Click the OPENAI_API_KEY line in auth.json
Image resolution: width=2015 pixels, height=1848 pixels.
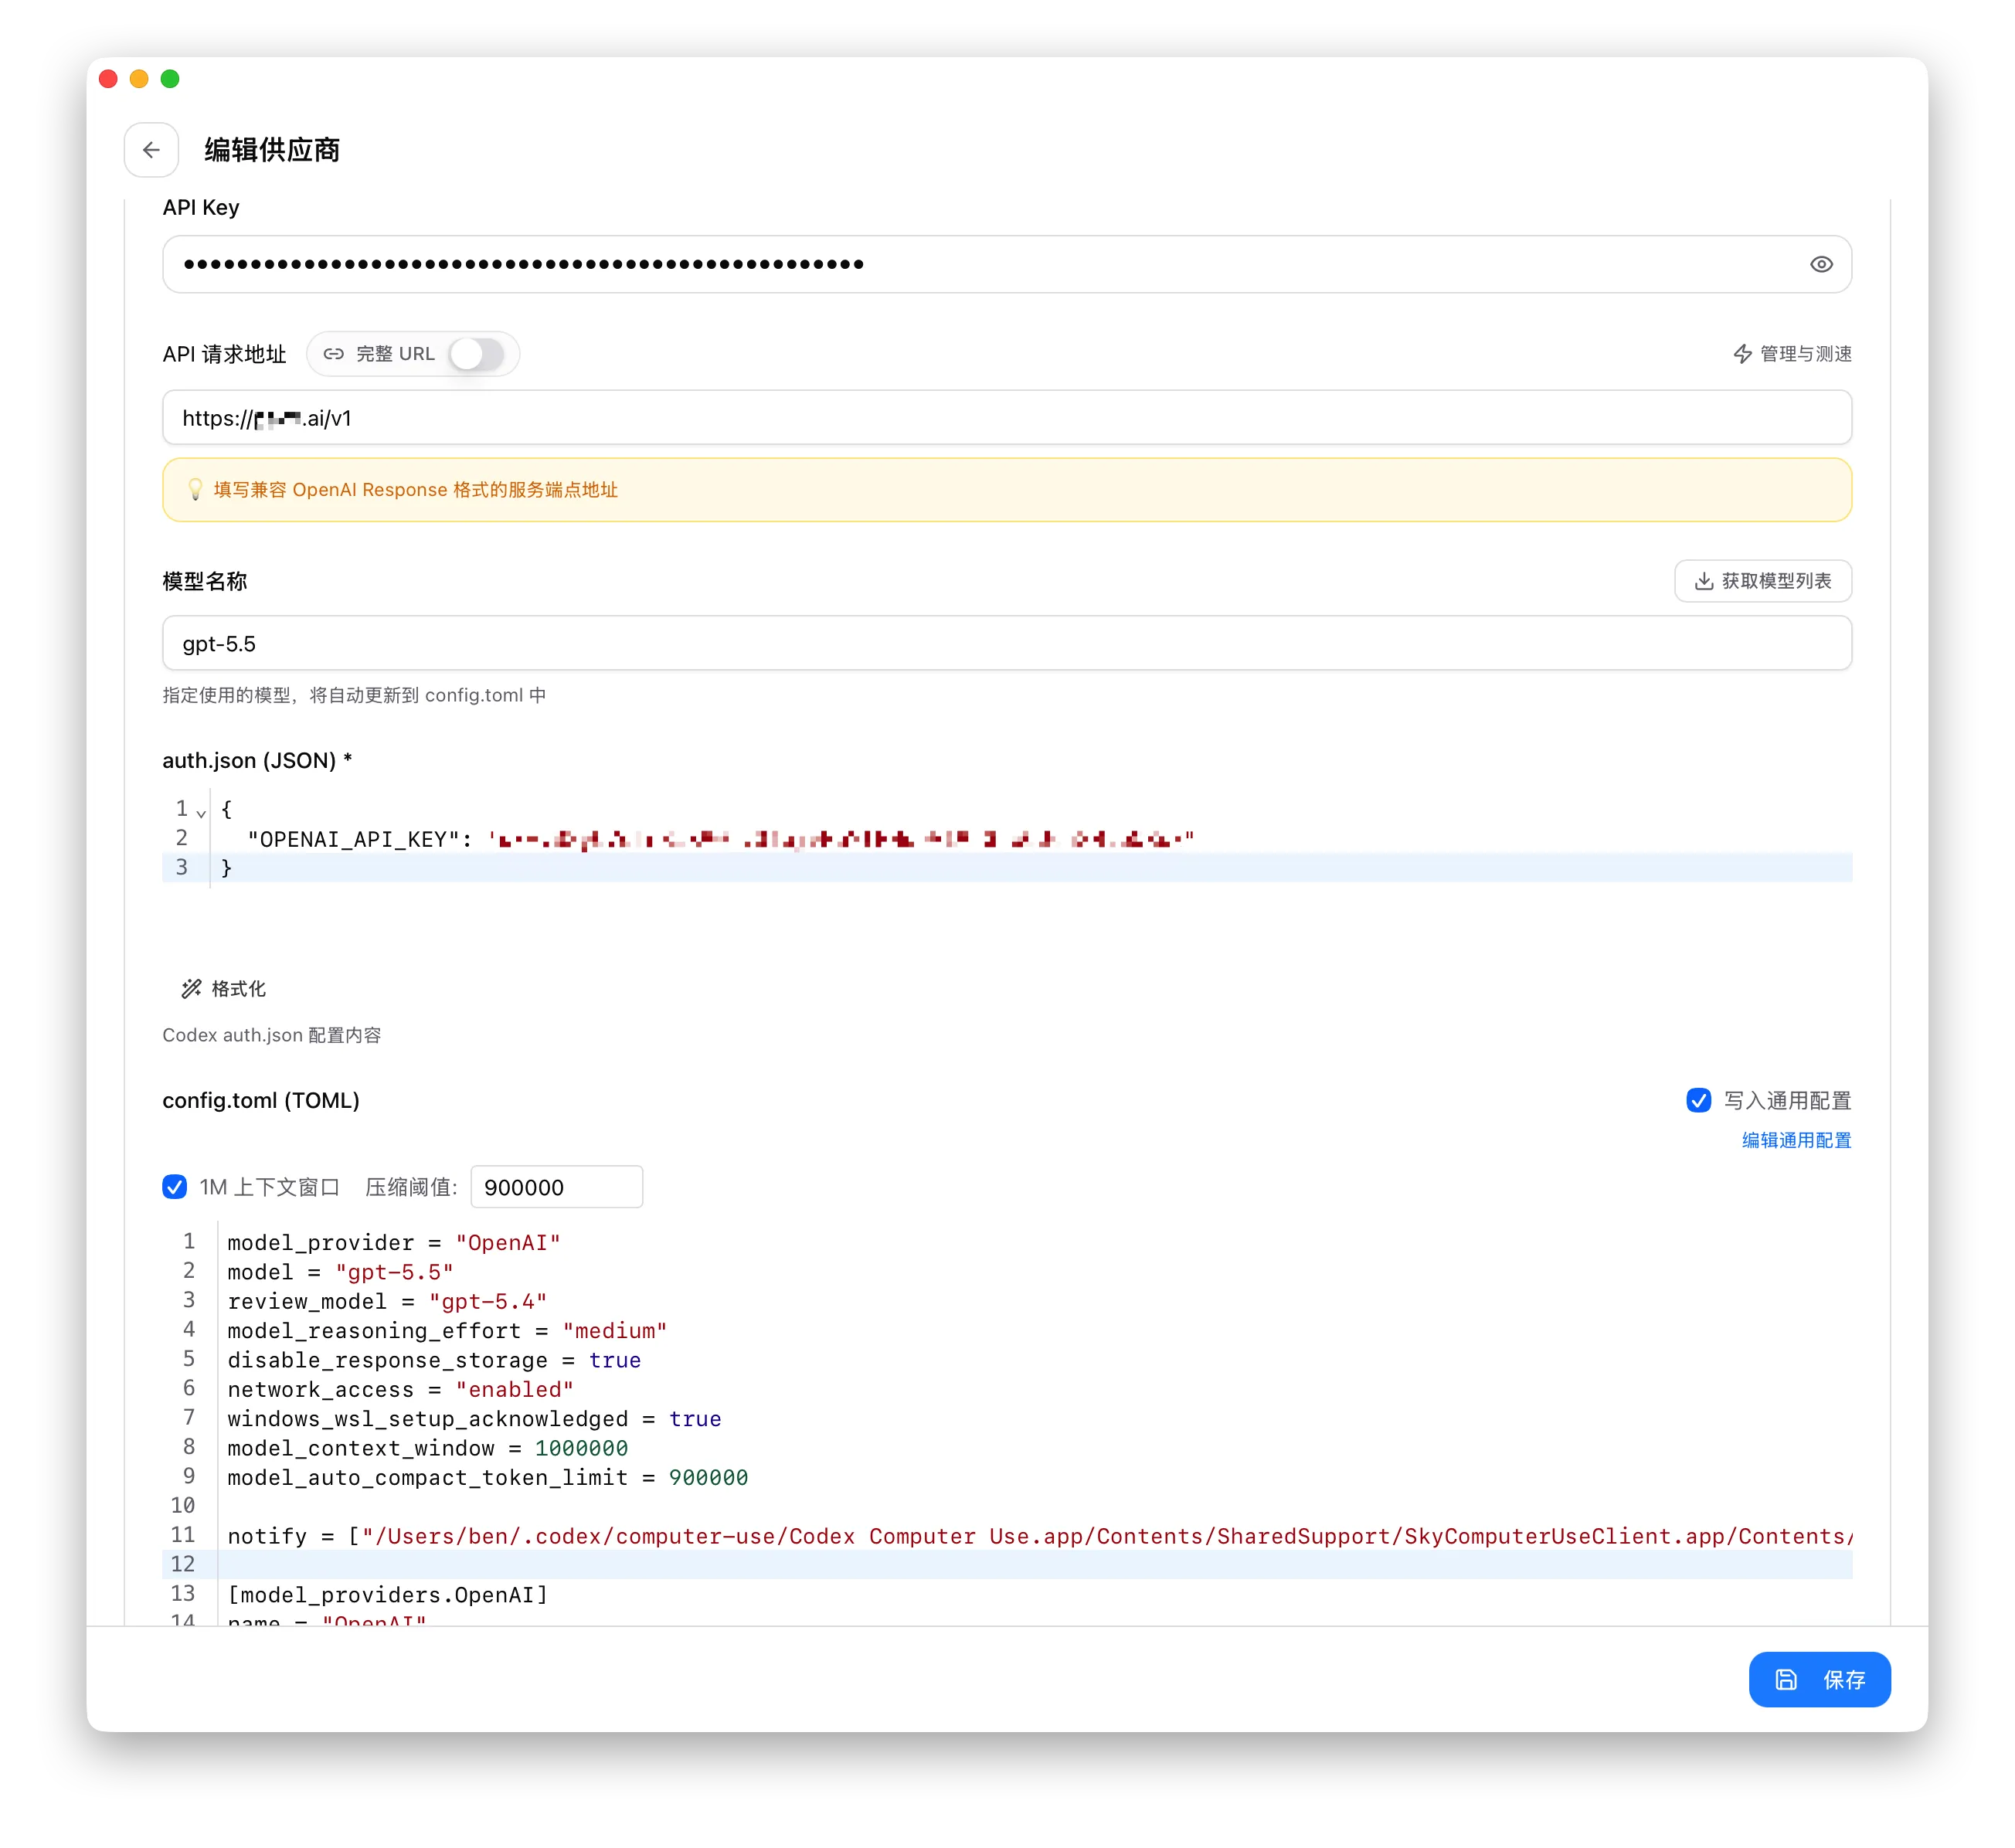coord(1030,839)
